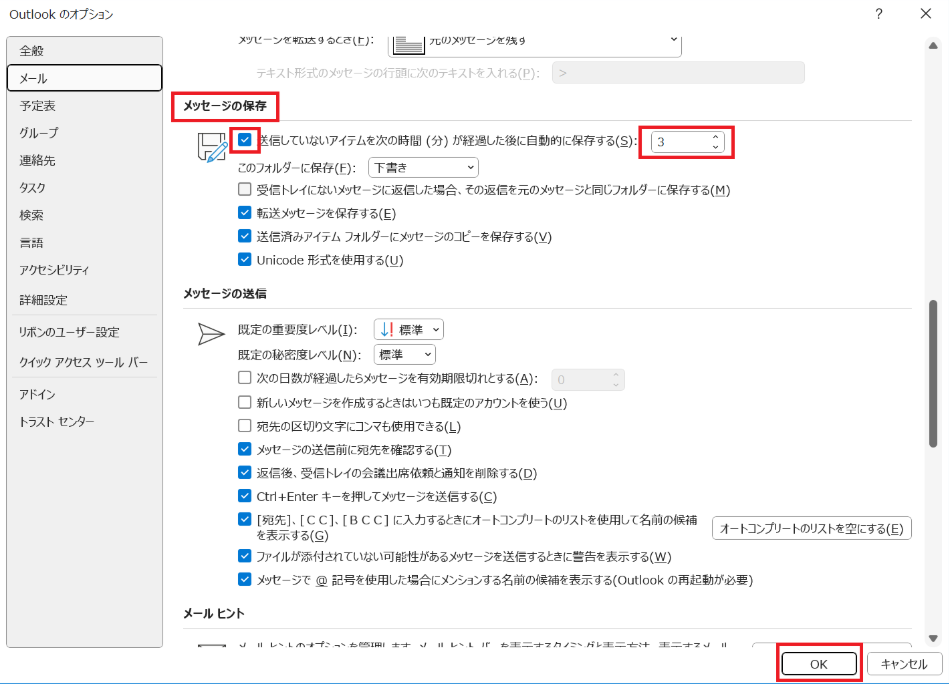Open アクセシビリティ options category
This screenshot has height=684, width=949.
pos(84,270)
